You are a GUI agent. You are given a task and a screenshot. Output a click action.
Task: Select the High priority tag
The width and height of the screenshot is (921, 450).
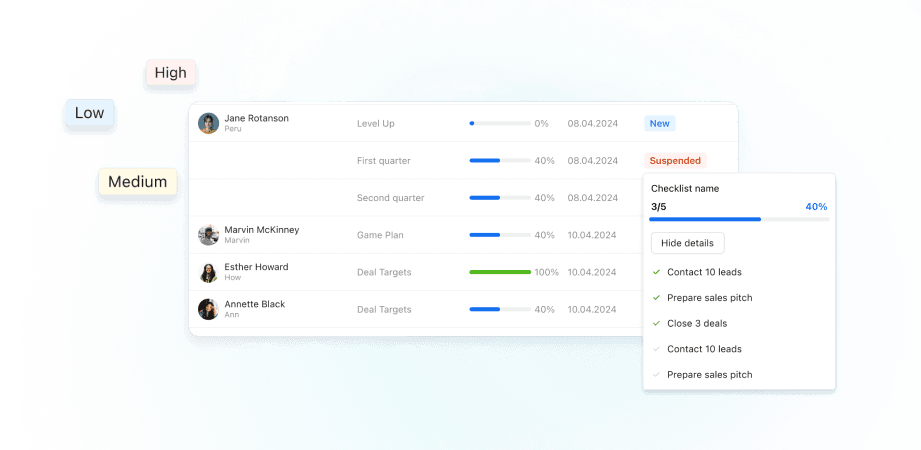pyautogui.click(x=171, y=73)
